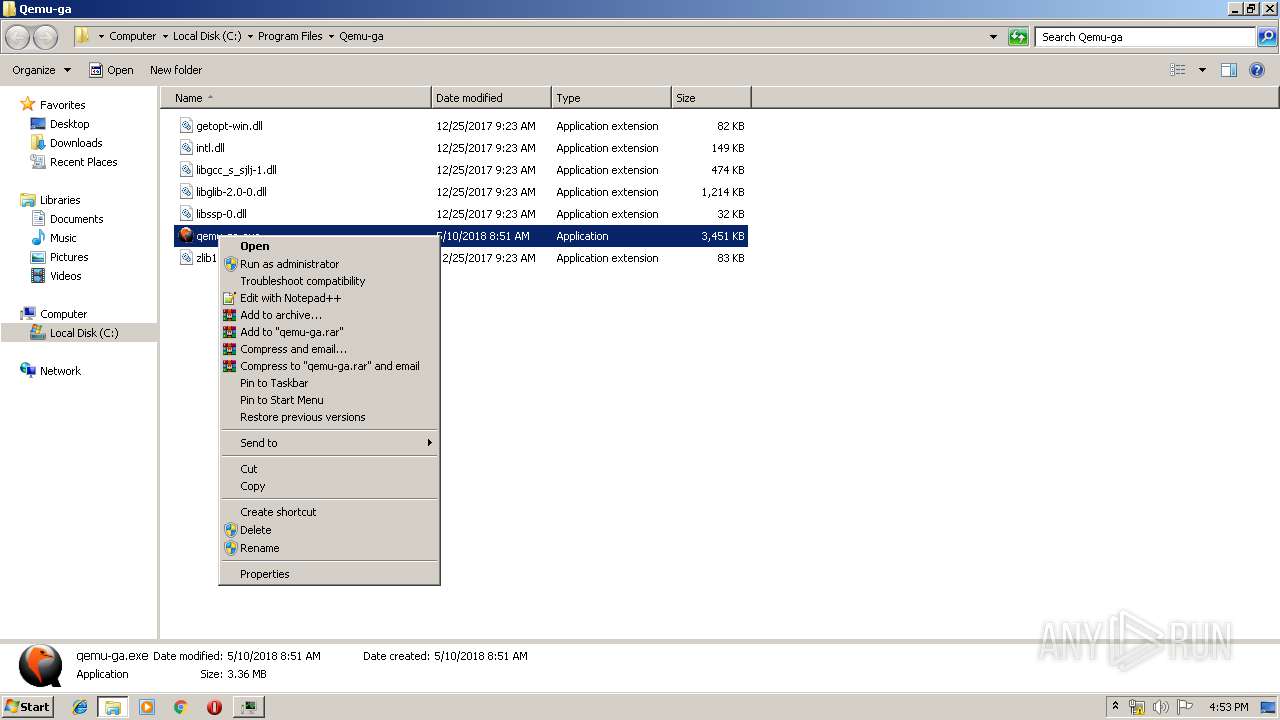Image resolution: width=1280 pixels, height=720 pixels.
Task: Click the Open toolbar button
Action: [111, 70]
